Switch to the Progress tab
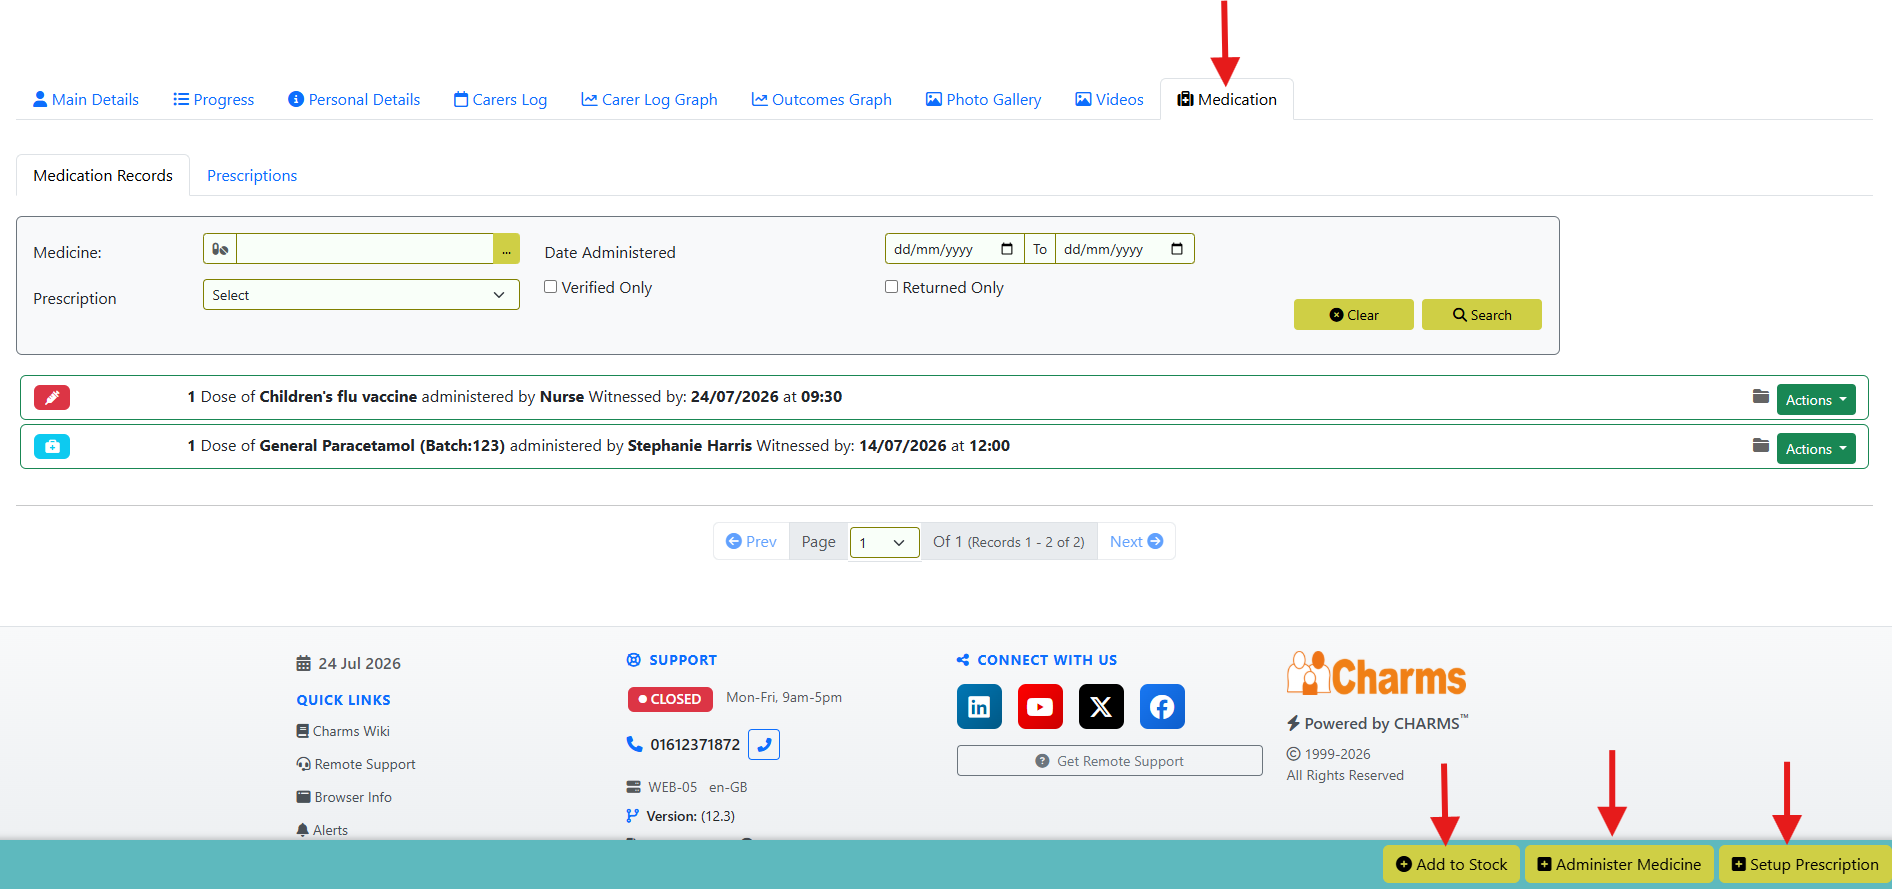This screenshot has height=889, width=1892. click(x=214, y=99)
